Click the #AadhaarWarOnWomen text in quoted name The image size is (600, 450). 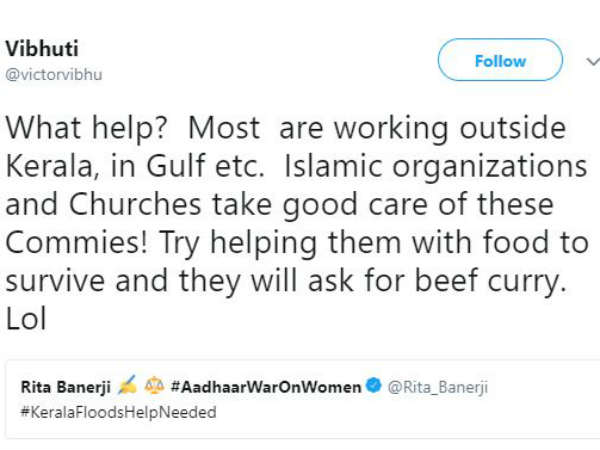point(266,386)
